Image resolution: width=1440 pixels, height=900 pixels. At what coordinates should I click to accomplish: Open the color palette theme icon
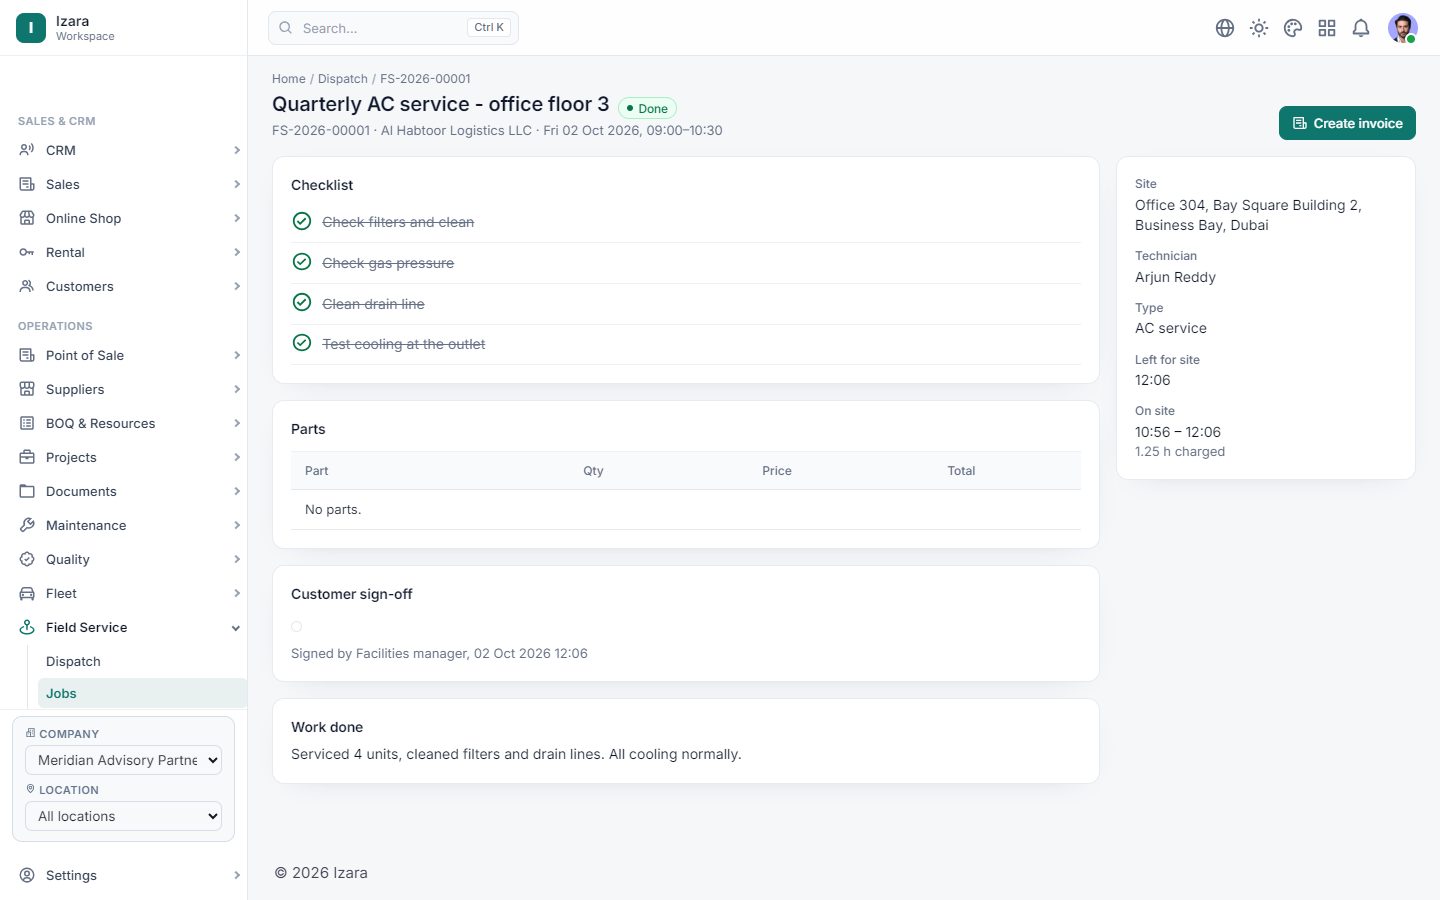click(1293, 28)
